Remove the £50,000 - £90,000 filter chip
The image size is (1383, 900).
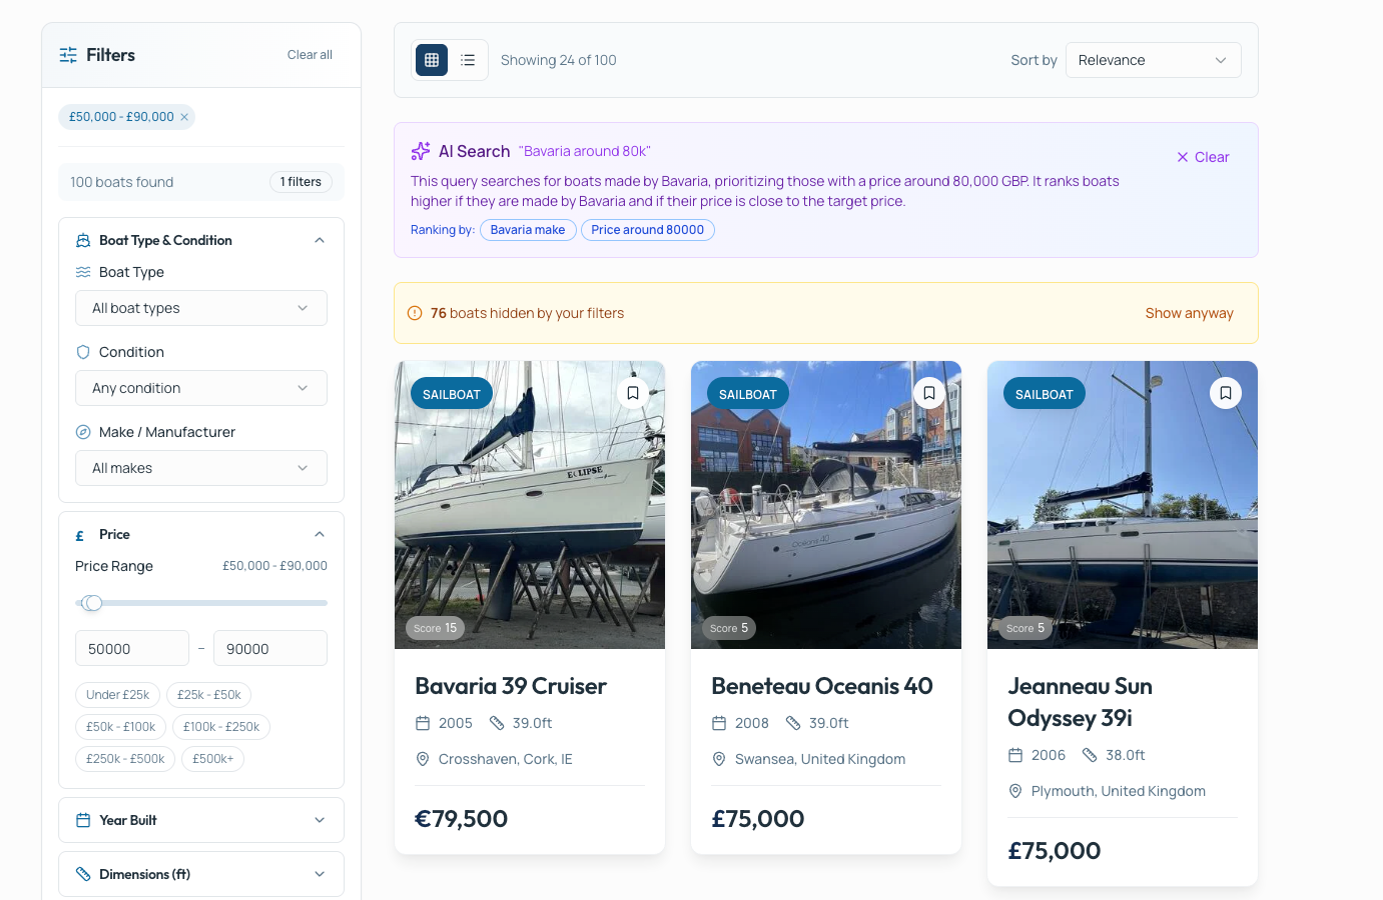point(184,117)
